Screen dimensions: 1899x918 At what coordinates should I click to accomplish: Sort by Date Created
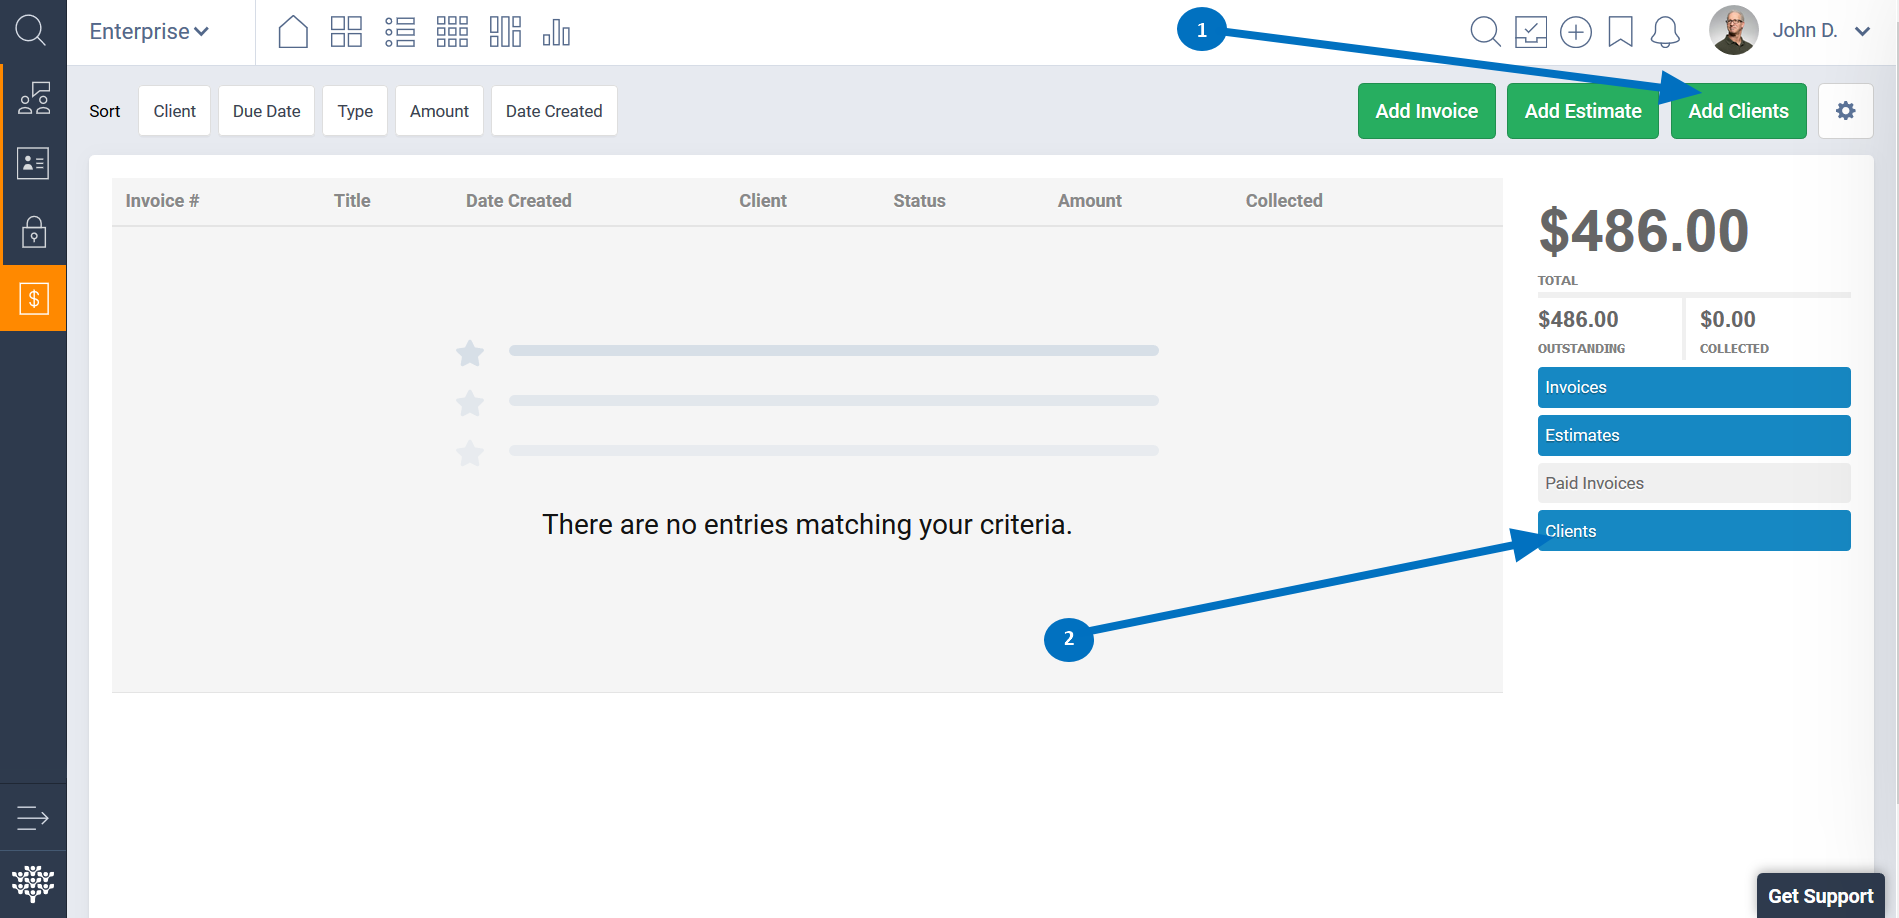tap(554, 111)
